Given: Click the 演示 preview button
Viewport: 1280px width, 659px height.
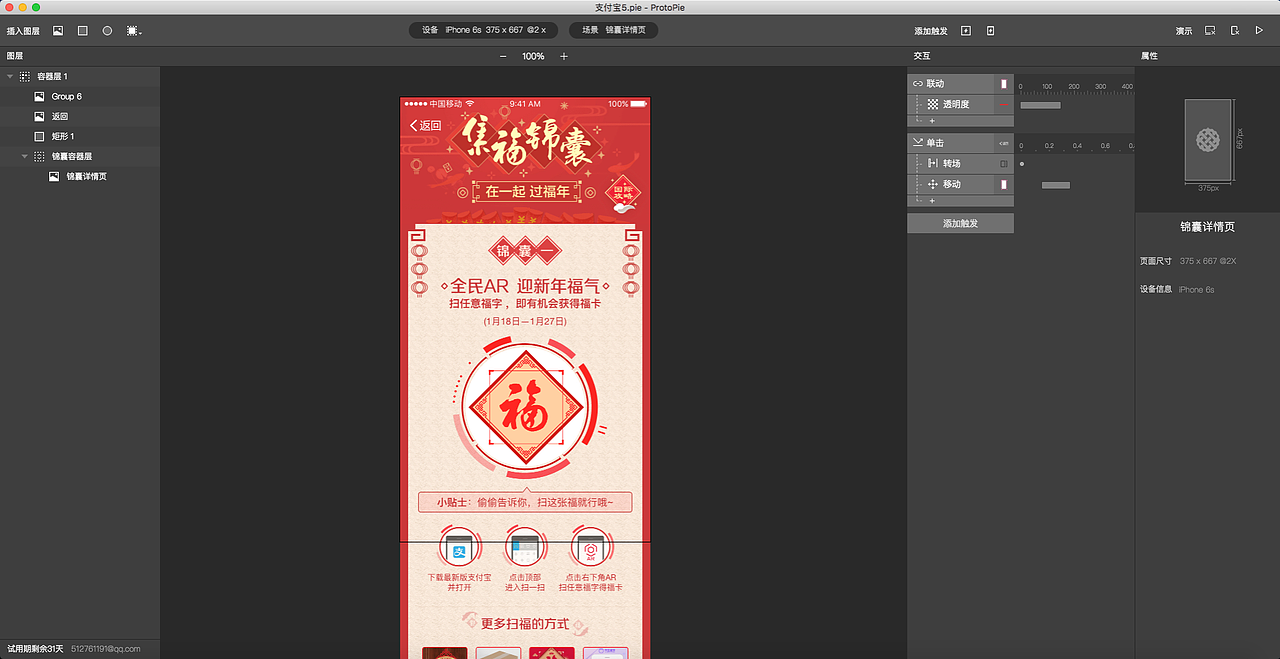Looking at the screenshot, I should click(1184, 31).
